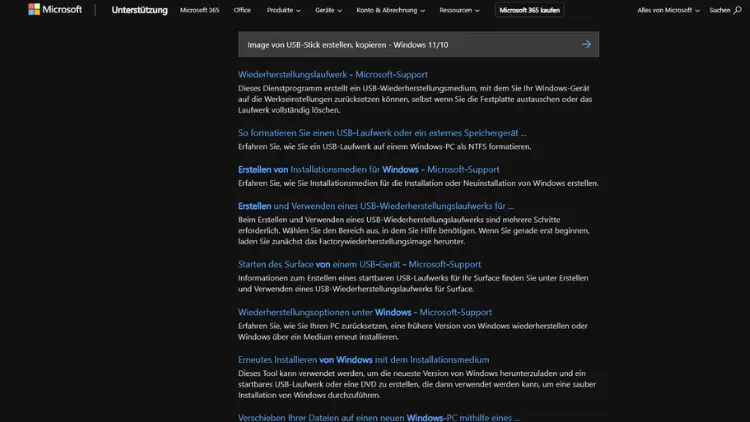Open the Unterstützung home link
Image resolution: width=750 pixels, height=422 pixels.
click(140, 10)
